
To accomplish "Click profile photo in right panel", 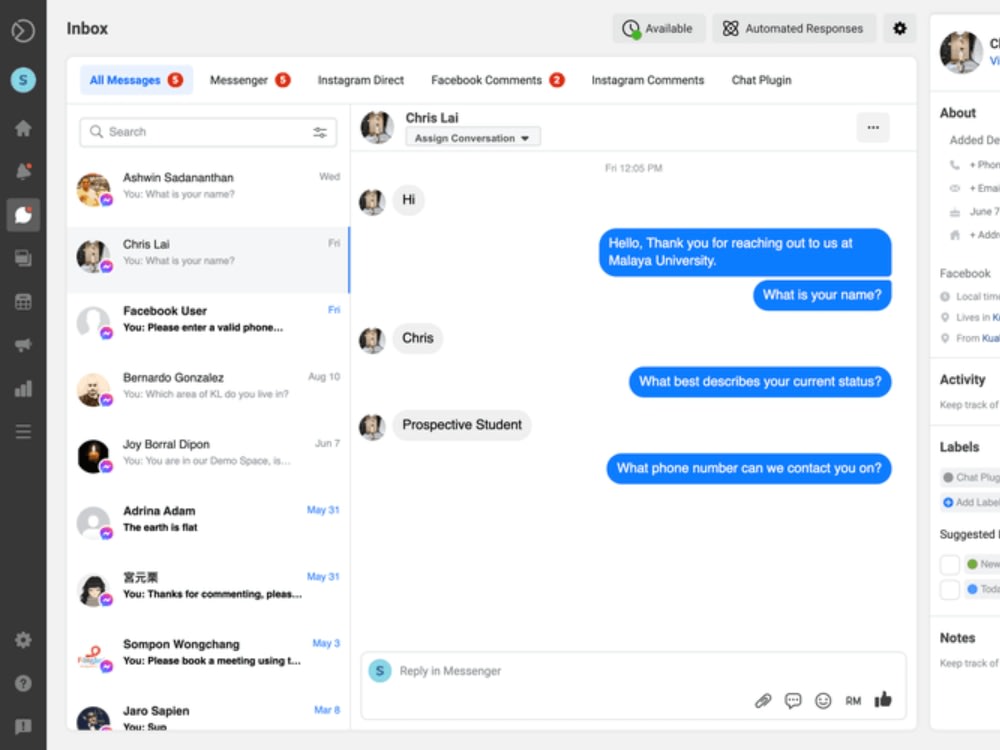I will point(961,52).
